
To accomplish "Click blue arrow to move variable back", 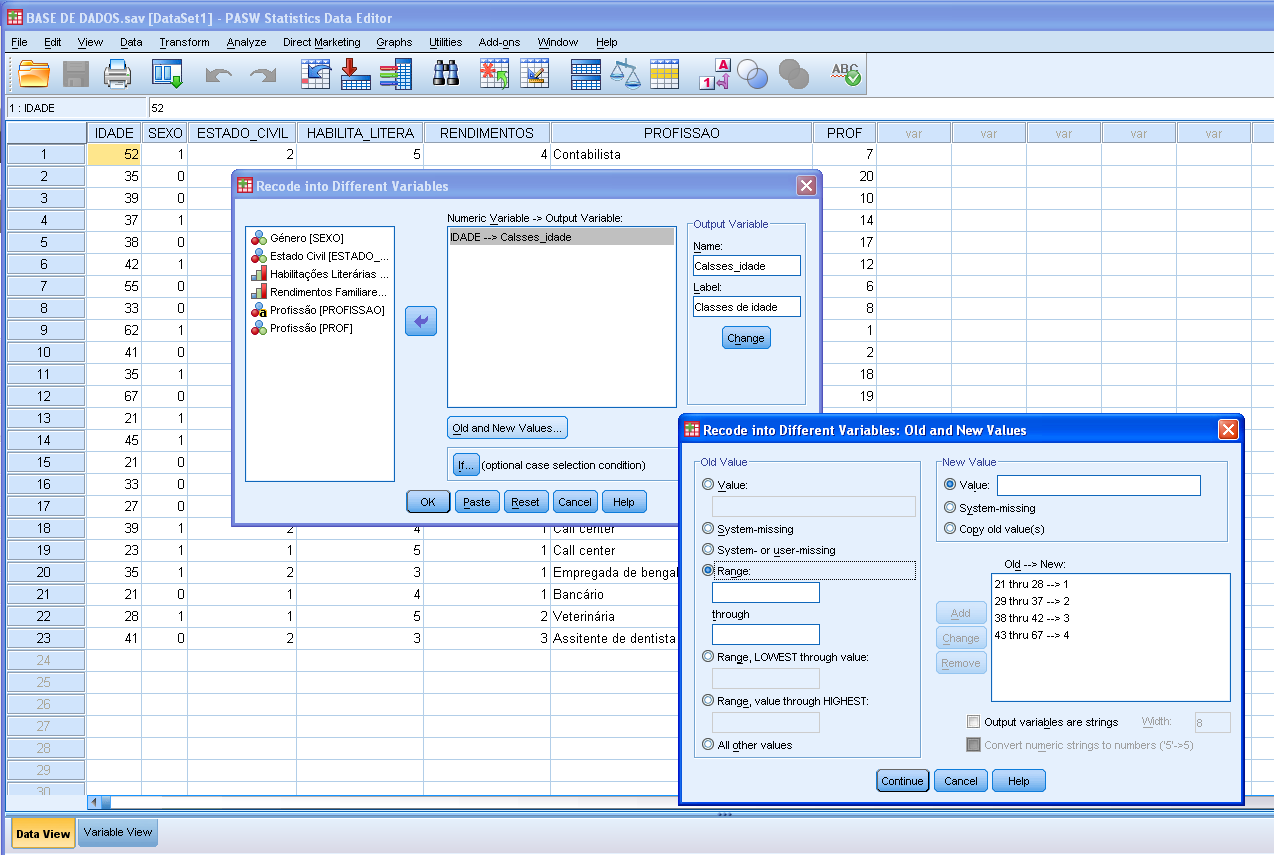I will pos(421,321).
